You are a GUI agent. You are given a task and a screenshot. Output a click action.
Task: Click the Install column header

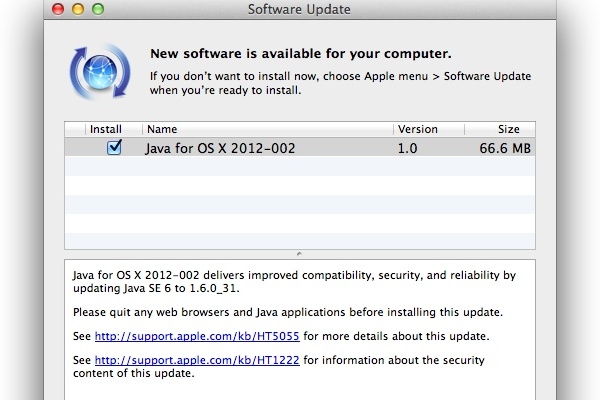point(114,129)
